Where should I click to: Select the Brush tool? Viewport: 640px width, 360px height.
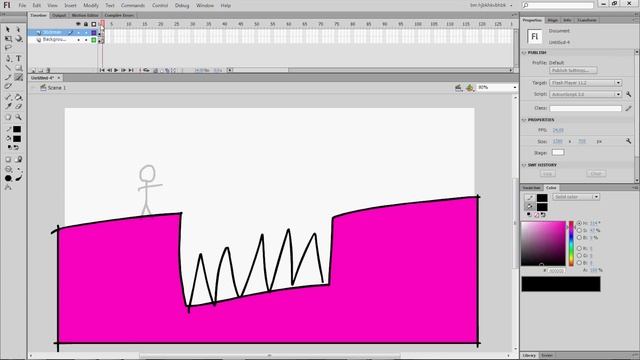pos(19,77)
